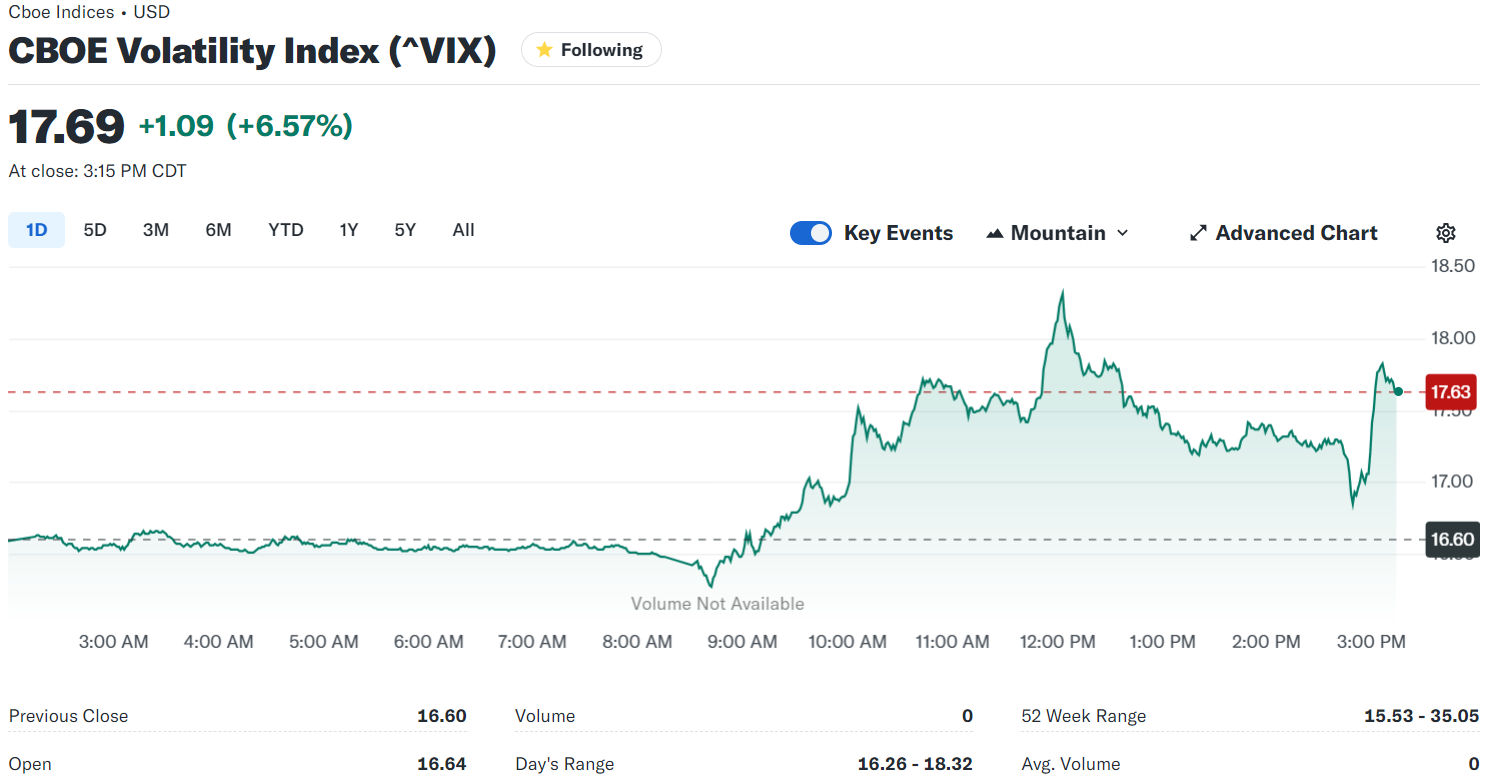This screenshot has width=1493, height=775.
Task: Click the Advanced Chart expand arrows icon
Action: click(1198, 233)
